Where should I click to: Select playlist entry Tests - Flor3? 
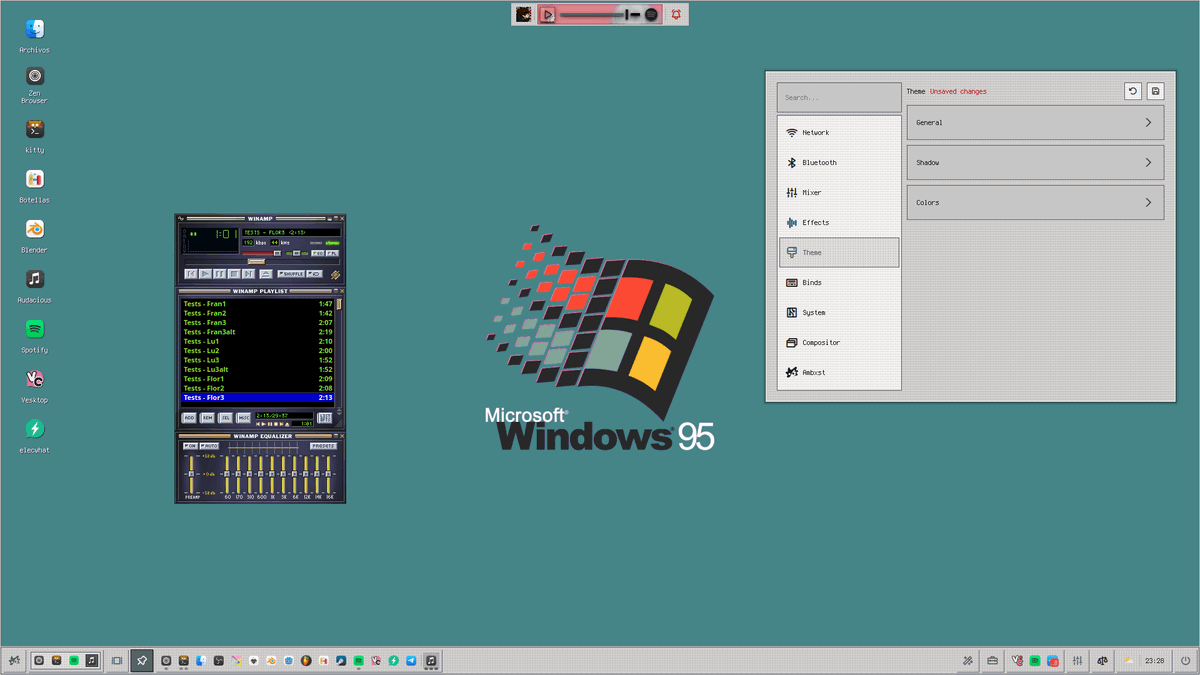(257, 398)
